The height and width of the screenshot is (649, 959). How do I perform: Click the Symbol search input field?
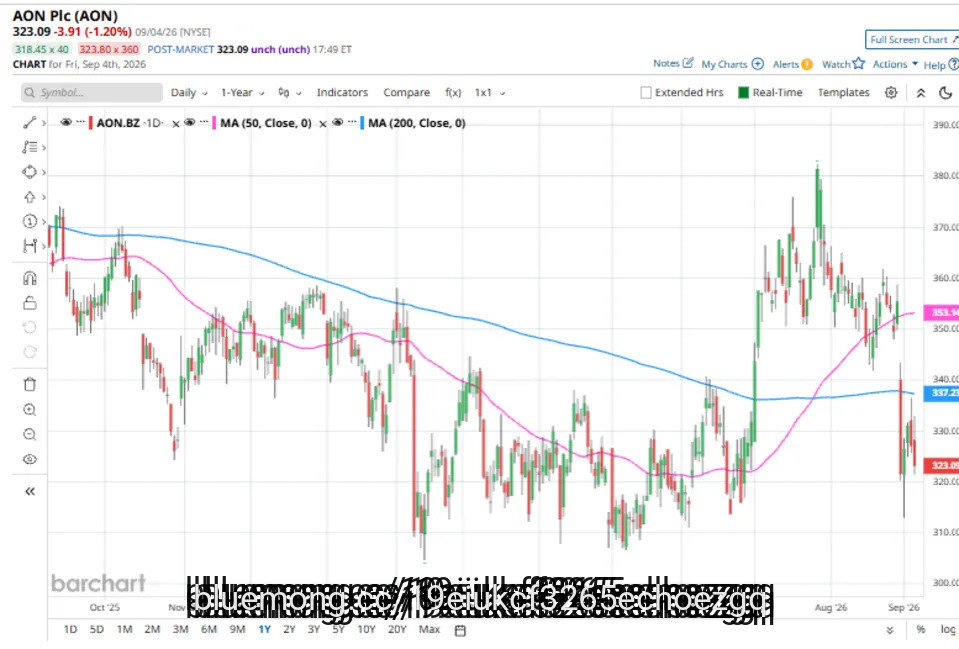(92, 92)
